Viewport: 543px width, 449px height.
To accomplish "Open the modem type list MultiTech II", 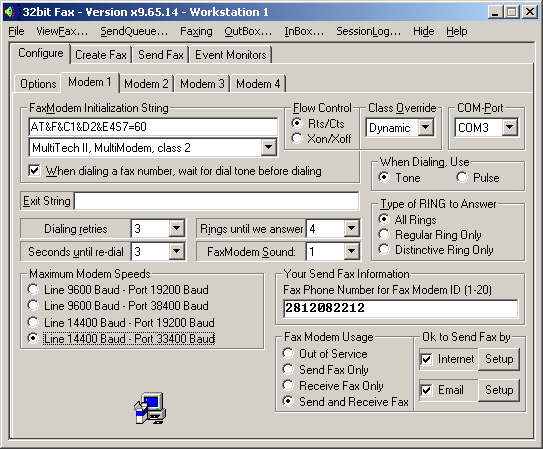I will (269, 148).
